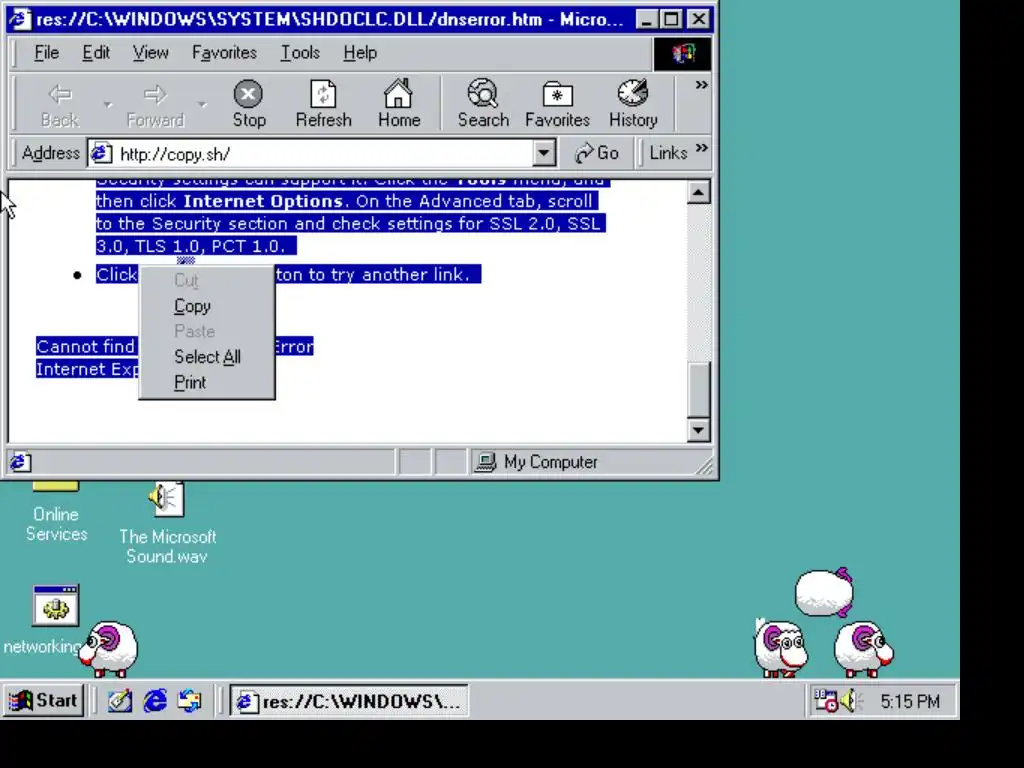Open the Start menu button
Screen dimensions: 1024x768
pyautogui.click(x=43, y=701)
